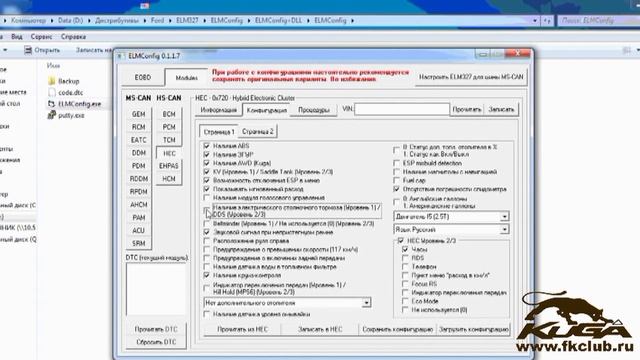Click Сохранить конфигурацию button

[398, 329]
